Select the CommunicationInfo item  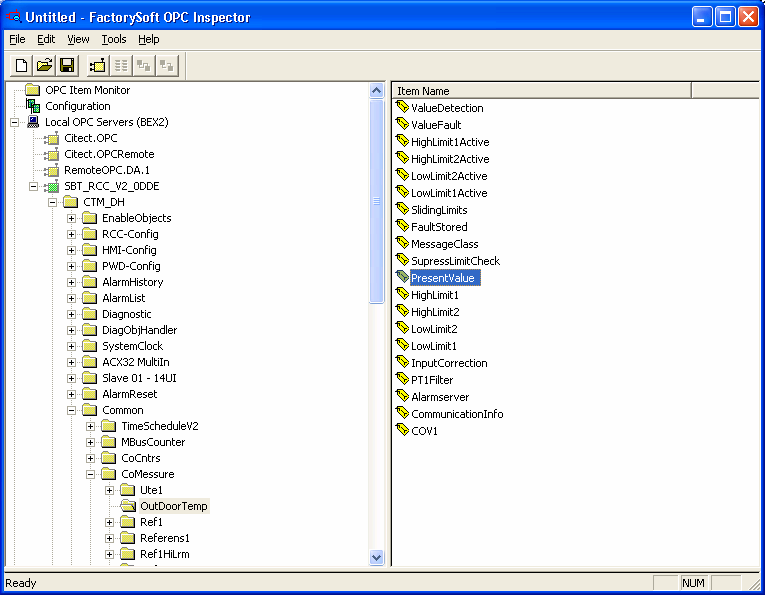(457, 414)
